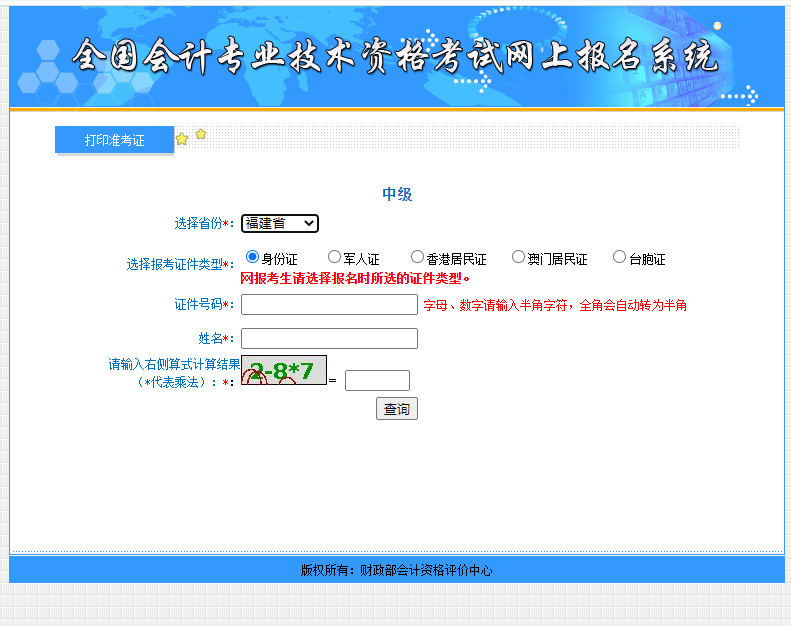Screen dimensions: 791x626
Task: Open the 福建省 province dropdown
Action: 279,223
